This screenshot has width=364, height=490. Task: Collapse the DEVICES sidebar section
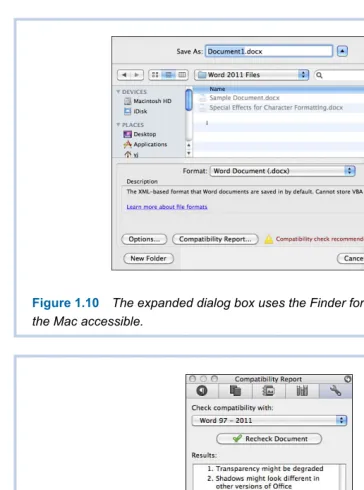[x=118, y=92]
